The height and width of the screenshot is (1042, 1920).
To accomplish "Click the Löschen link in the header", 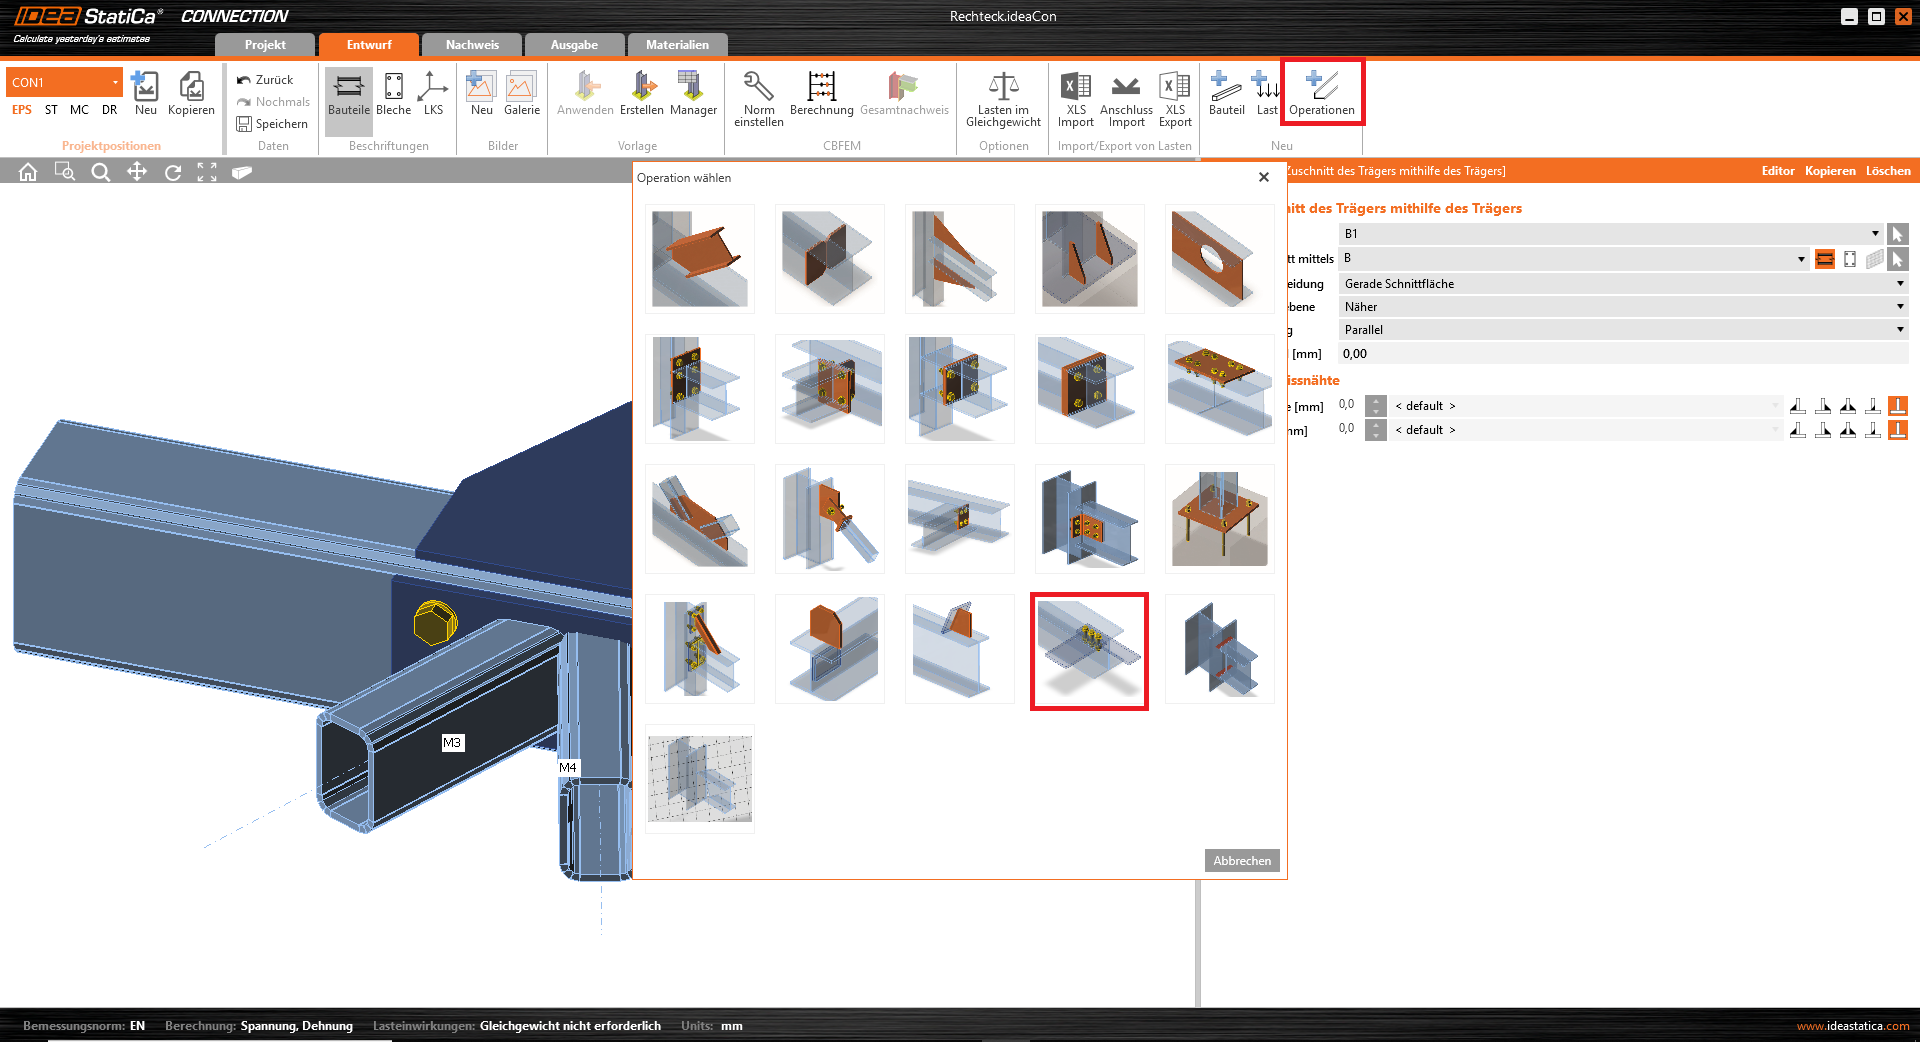I will [x=1887, y=171].
